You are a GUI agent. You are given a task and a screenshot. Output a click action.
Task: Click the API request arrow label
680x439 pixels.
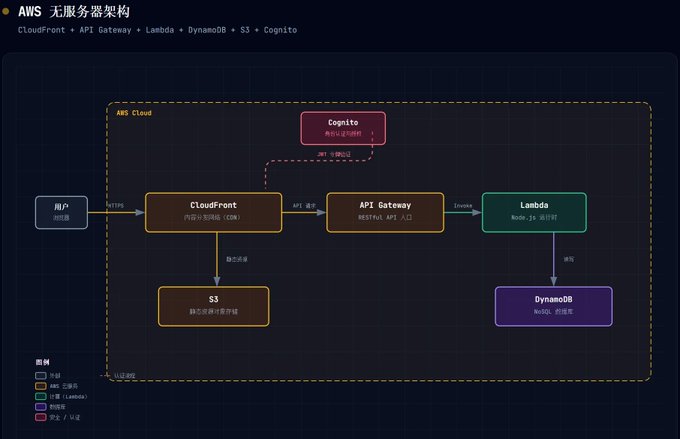click(304, 206)
